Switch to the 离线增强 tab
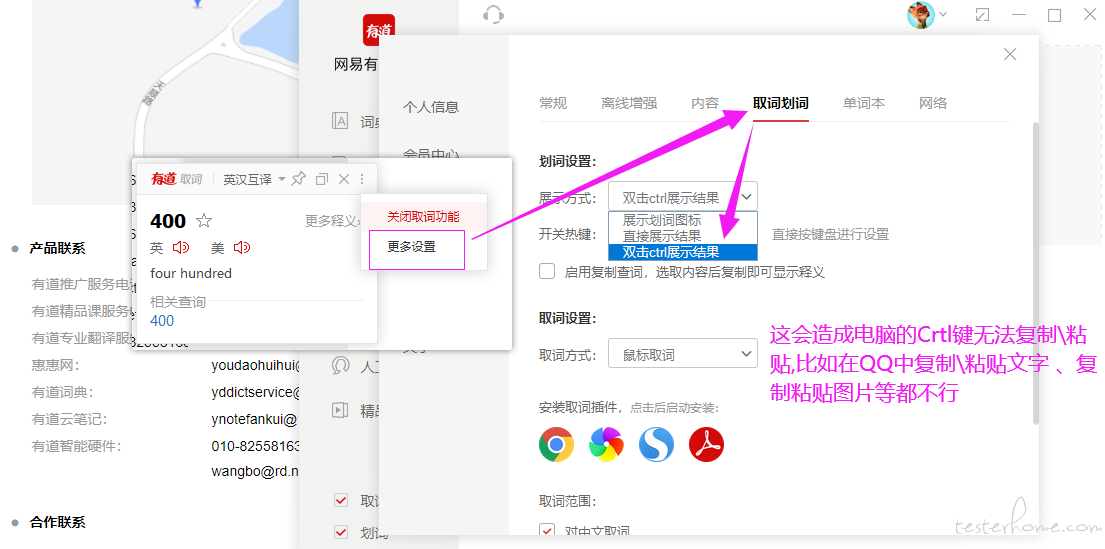 click(629, 103)
